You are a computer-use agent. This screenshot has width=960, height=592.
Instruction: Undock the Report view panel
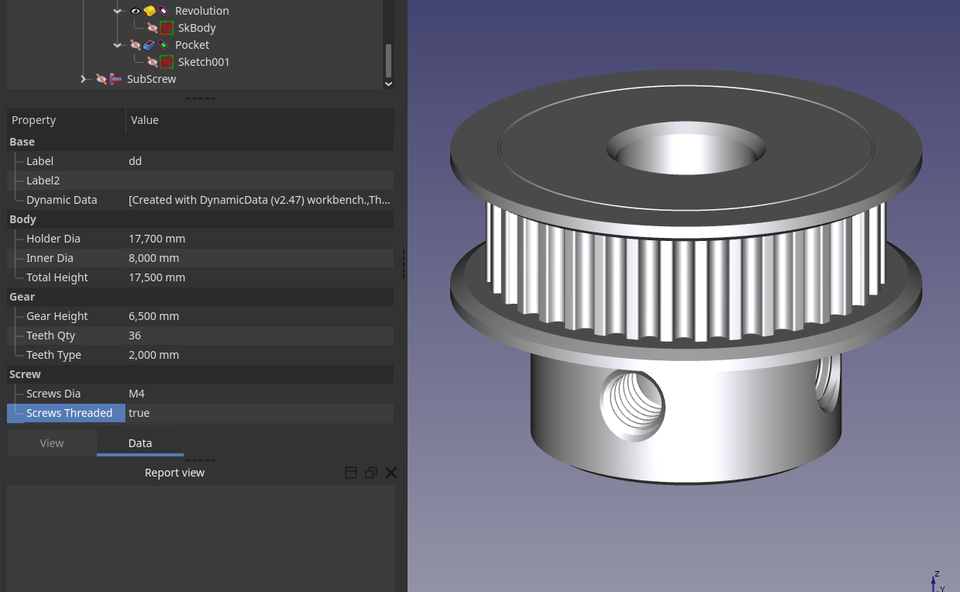pyautogui.click(x=370, y=472)
